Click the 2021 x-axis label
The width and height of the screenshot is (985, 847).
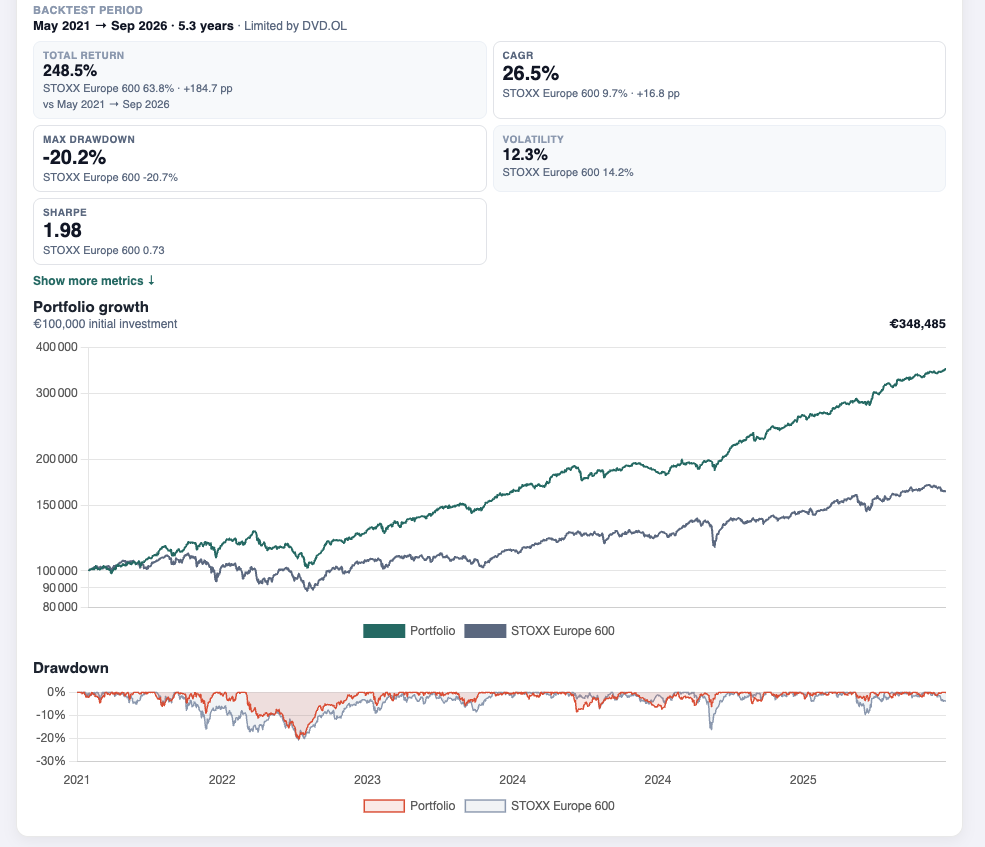click(77, 780)
